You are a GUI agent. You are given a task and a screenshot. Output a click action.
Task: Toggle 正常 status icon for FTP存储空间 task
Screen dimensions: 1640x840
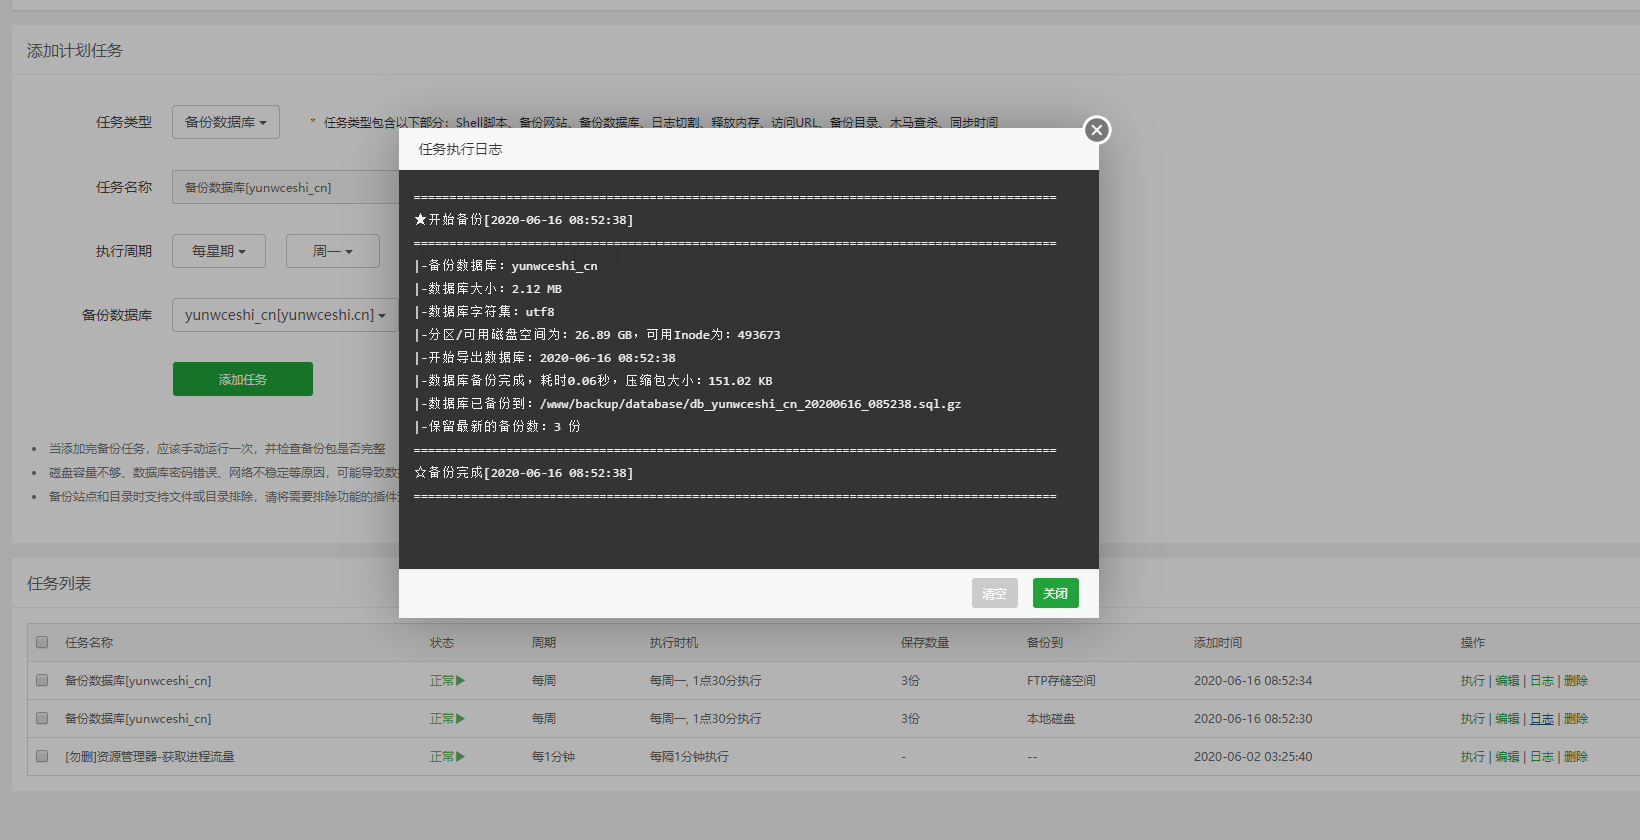[448, 681]
